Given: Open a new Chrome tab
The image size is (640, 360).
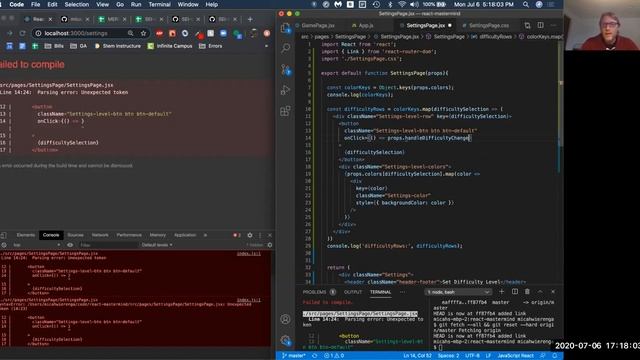Looking at the screenshot, I should click(x=250, y=19).
